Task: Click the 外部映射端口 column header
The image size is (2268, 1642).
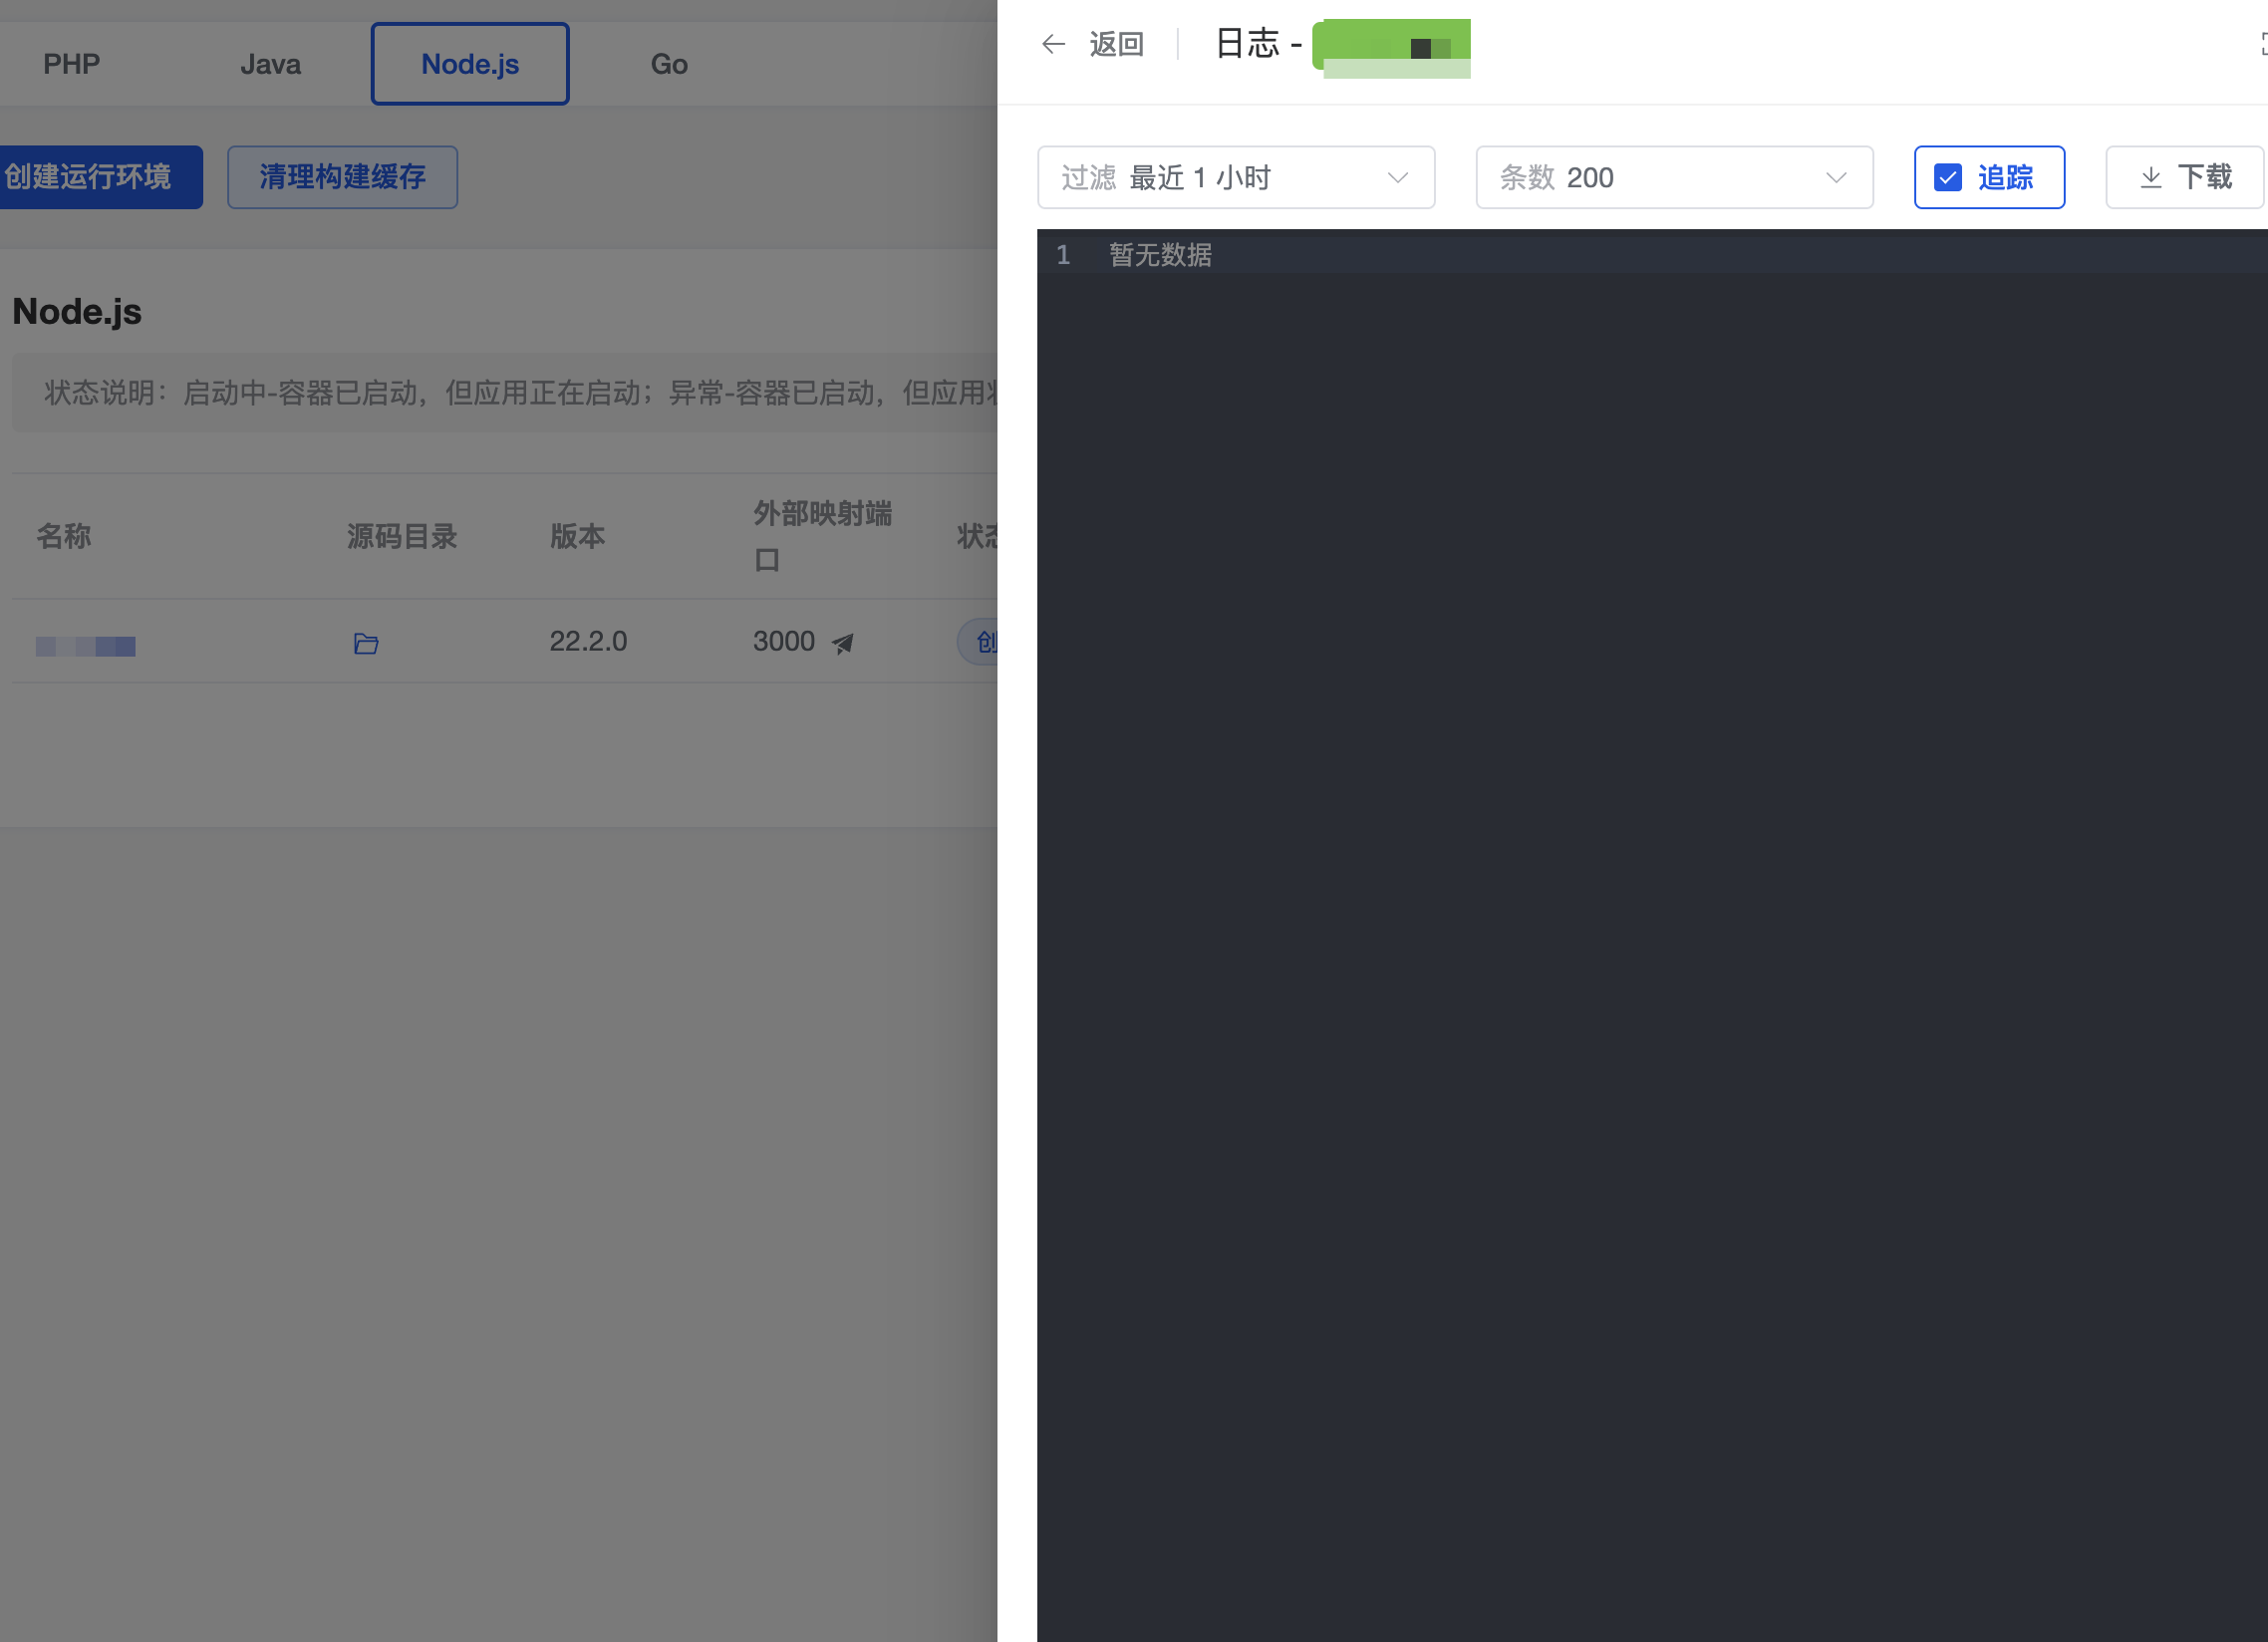Action: 822,537
